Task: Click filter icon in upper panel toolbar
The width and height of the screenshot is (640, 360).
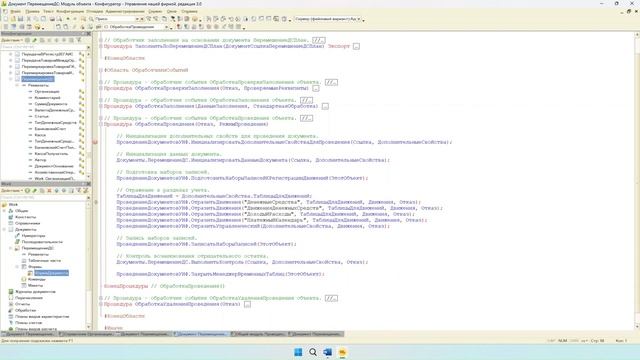Action: 79,40
